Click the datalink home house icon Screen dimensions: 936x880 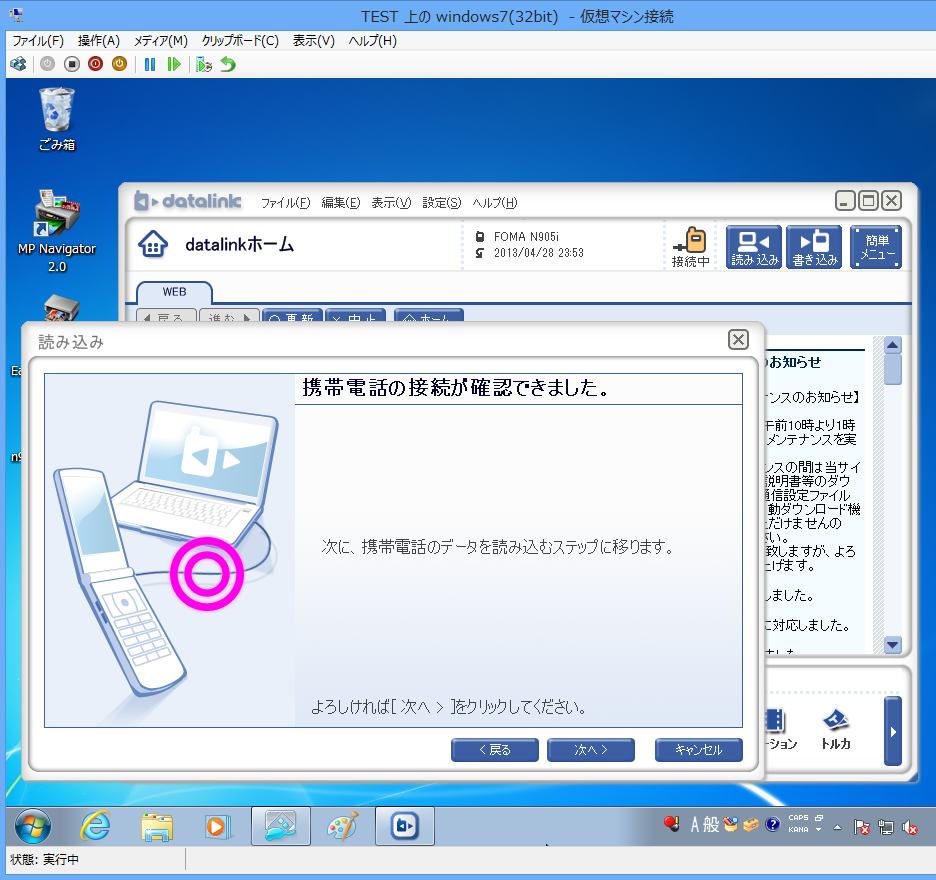(153, 244)
